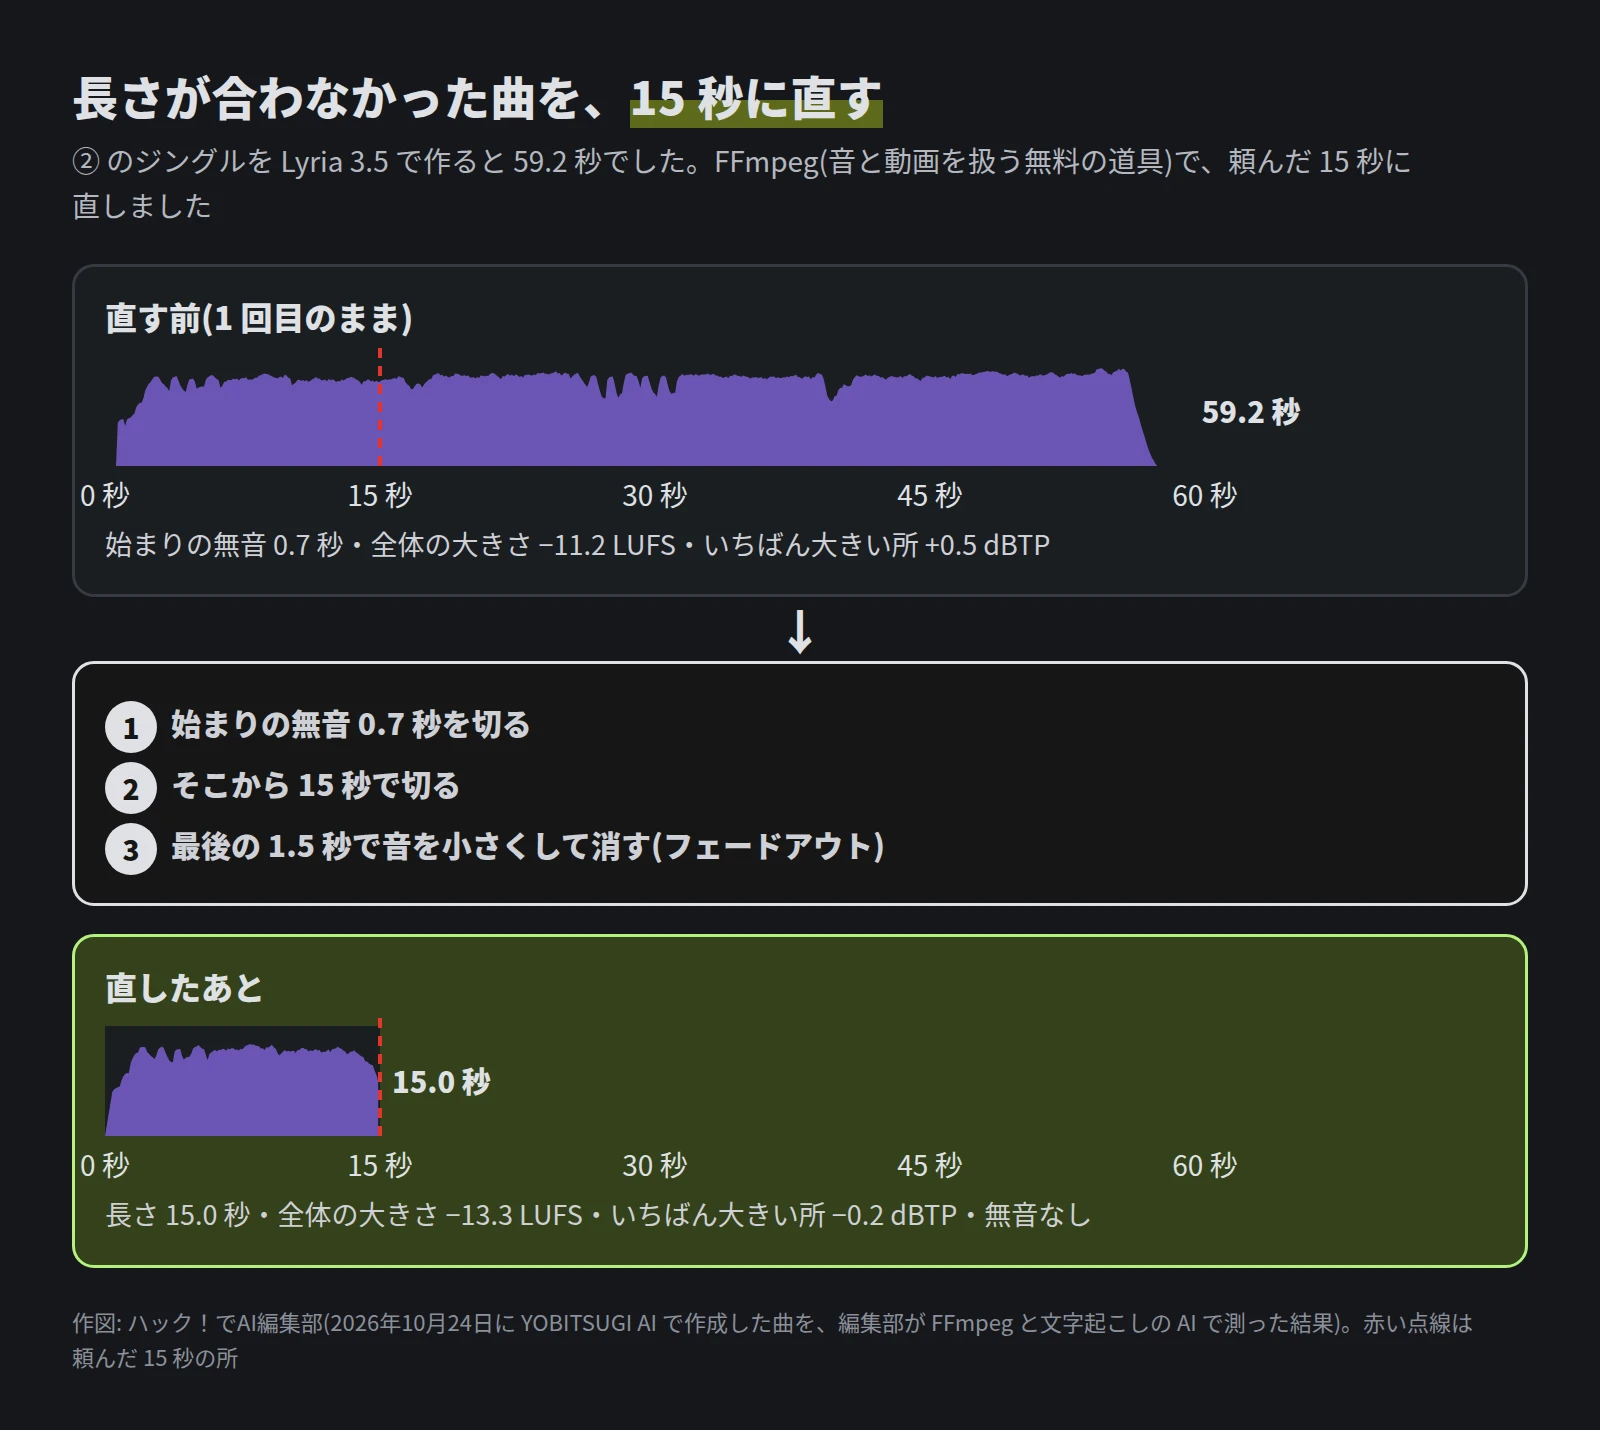Click the stats line starting 長さ 15.0 秒
This screenshot has width=1600, height=1430.
598,1215
